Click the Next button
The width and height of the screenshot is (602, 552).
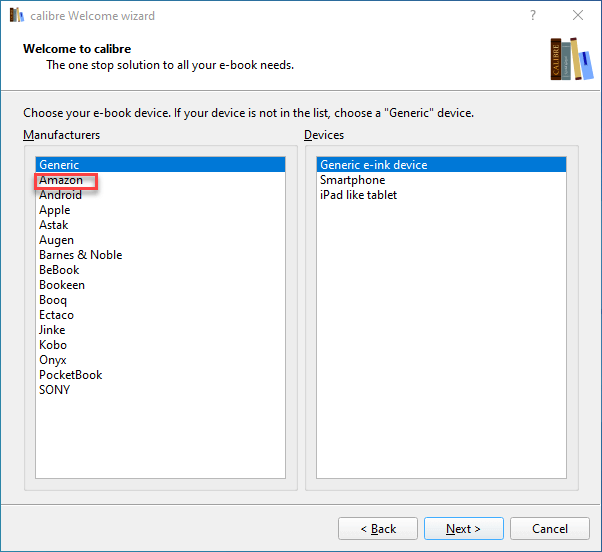[464, 529]
